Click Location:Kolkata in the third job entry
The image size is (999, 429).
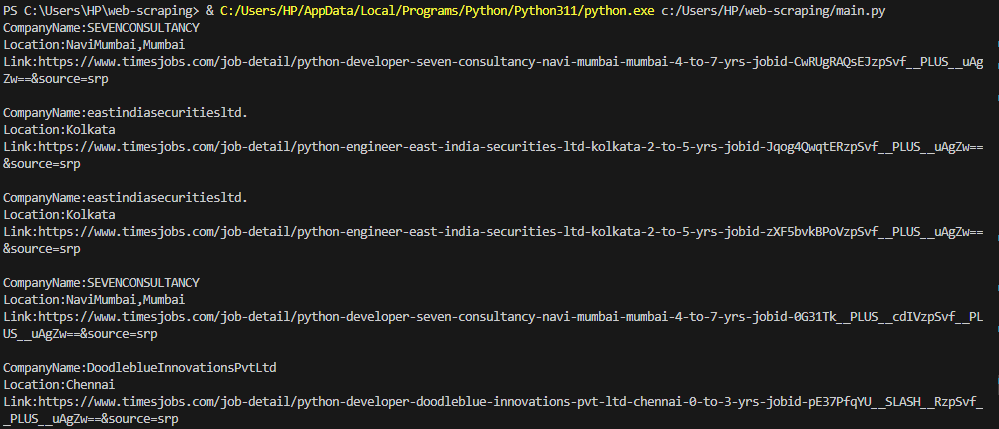pos(59,215)
